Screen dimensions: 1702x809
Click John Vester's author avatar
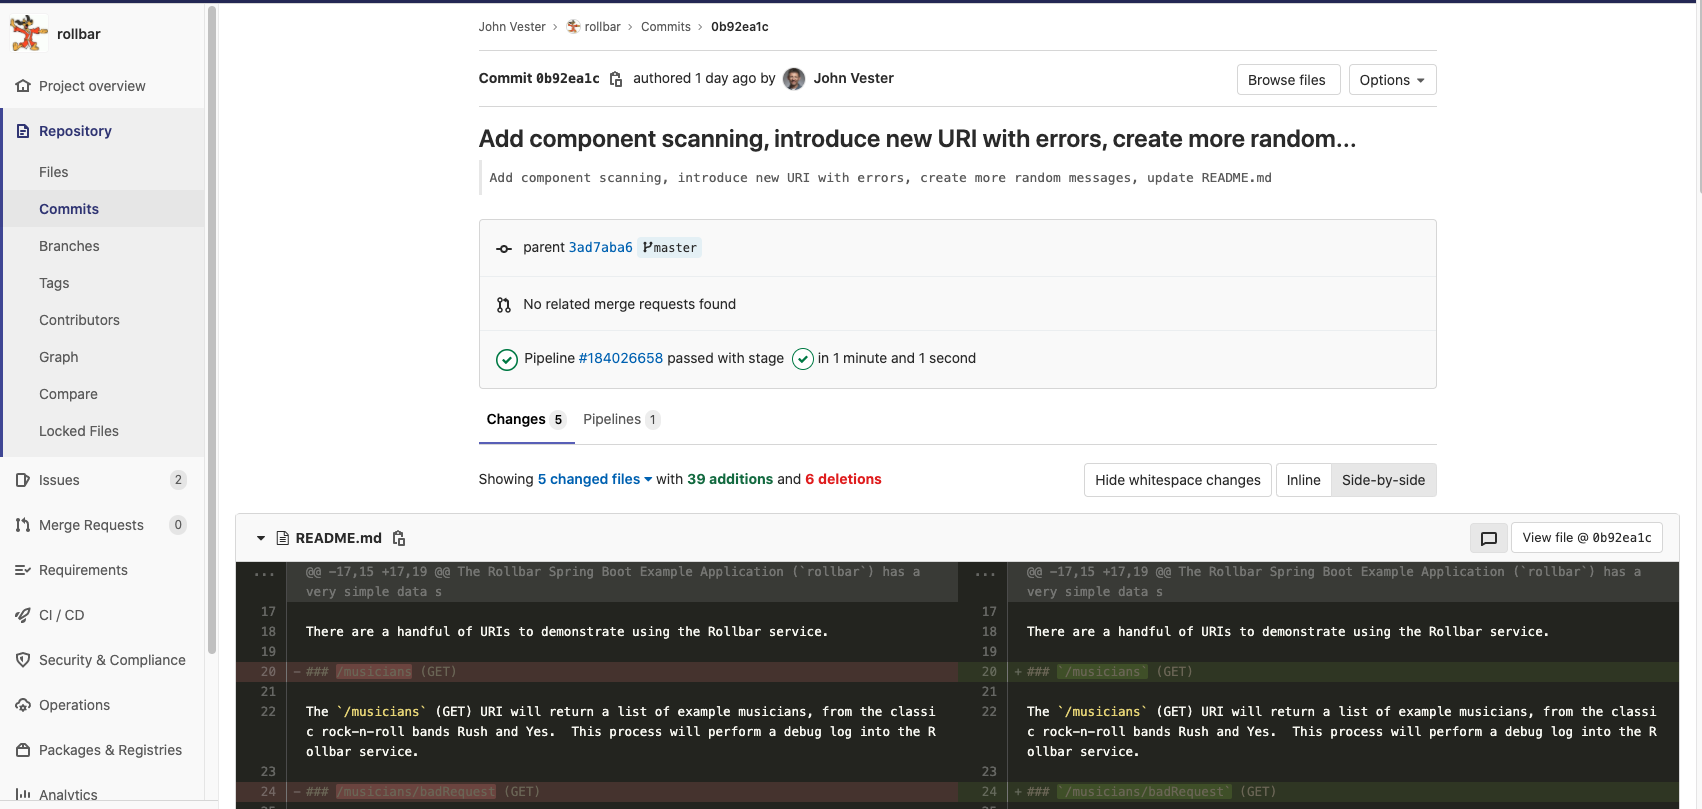click(x=794, y=79)
